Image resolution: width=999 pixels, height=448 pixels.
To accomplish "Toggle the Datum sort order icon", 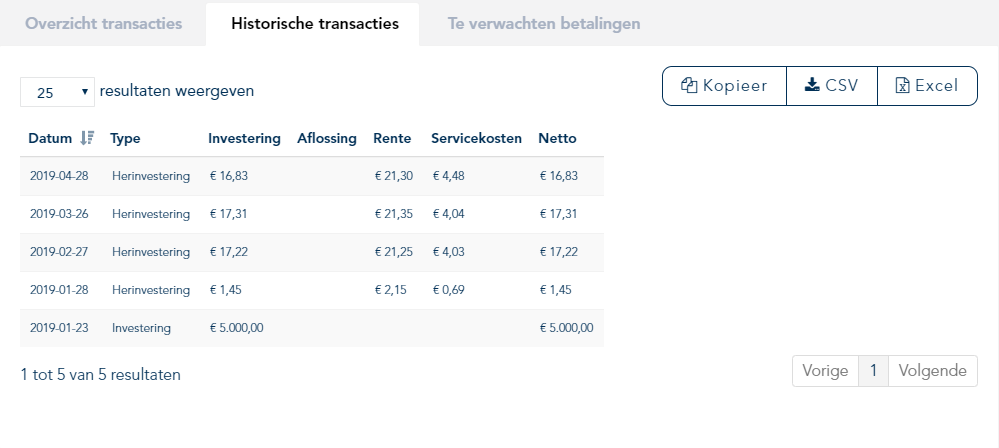I will (87, 138).
